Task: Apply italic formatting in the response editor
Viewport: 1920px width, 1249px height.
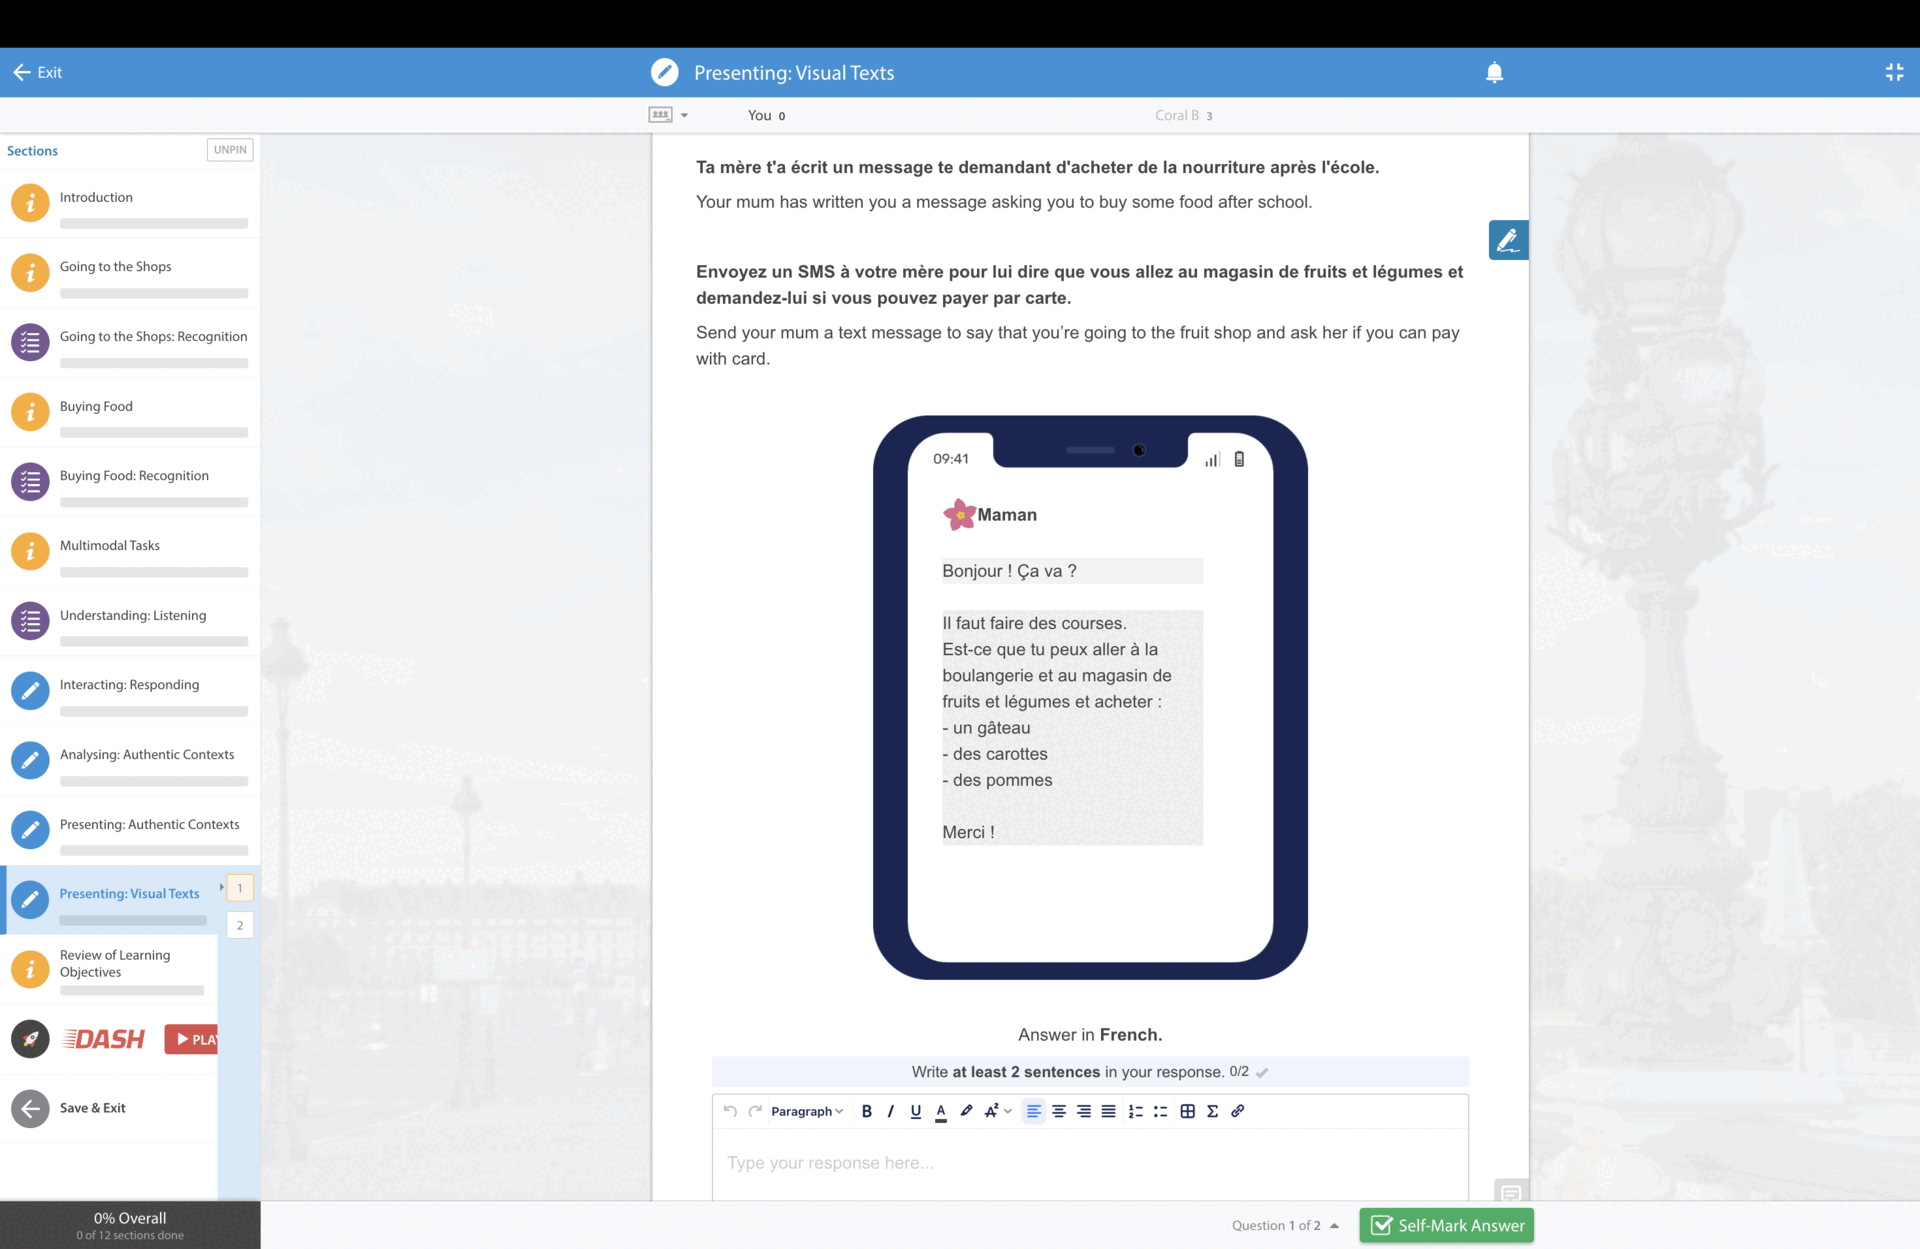Action: click(890, 1111)
